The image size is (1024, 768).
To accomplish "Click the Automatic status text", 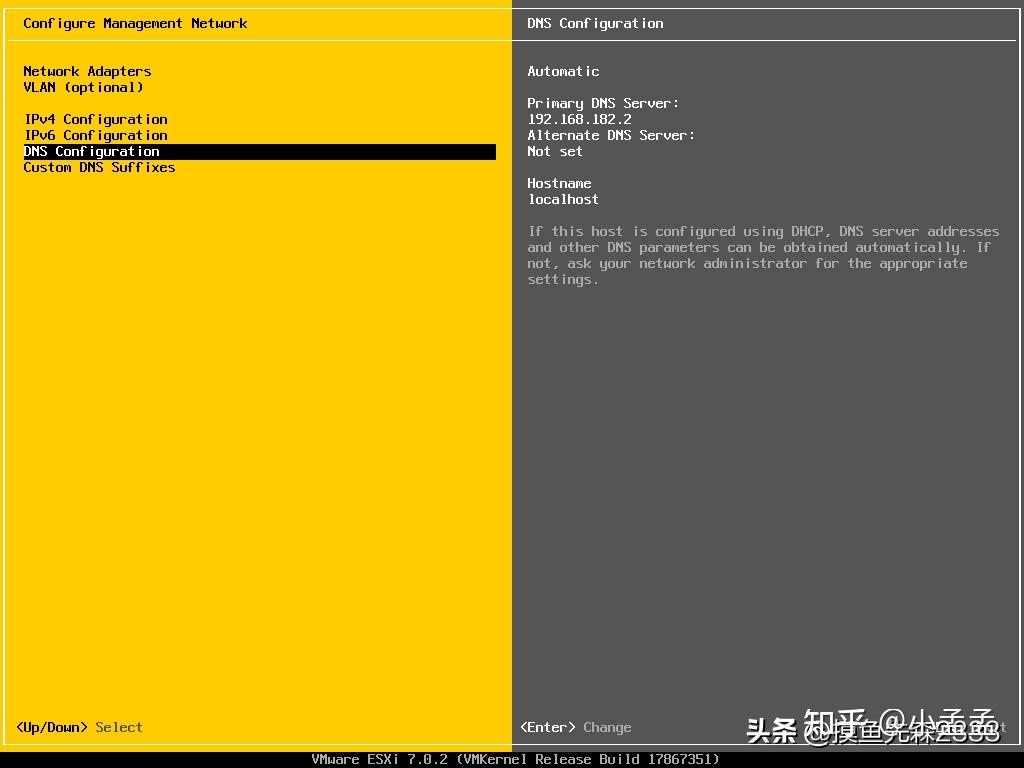I will 563,71.
